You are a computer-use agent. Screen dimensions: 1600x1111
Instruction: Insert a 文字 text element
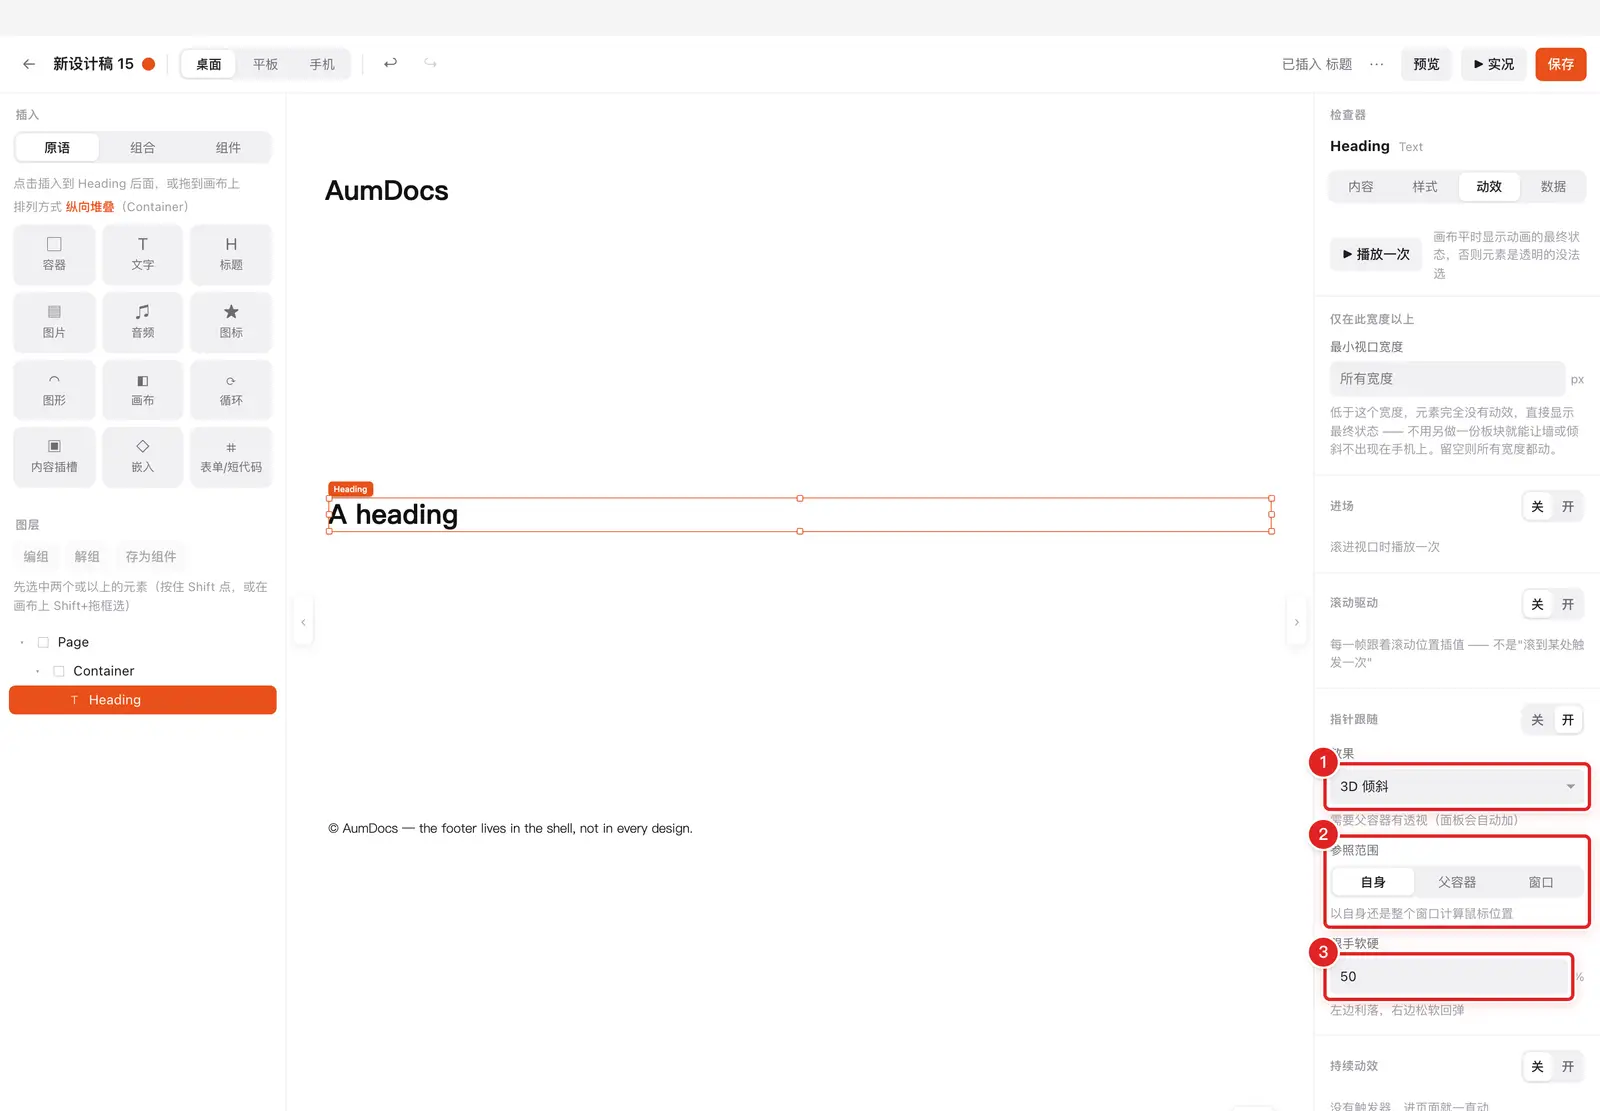pyautogui.click(x=143, y=254)
